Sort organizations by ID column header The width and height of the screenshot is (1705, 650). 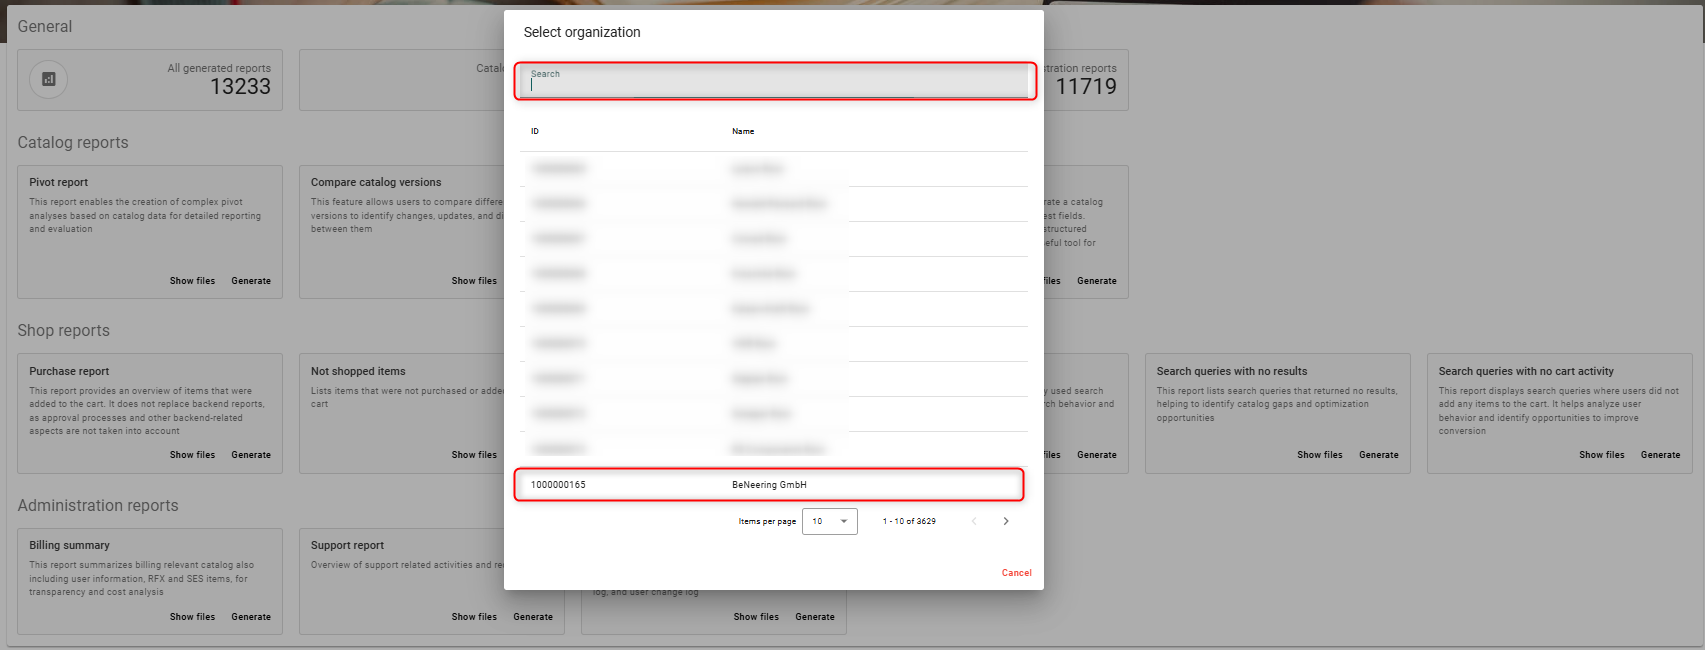pyautogui.click(x=535, y=132)
